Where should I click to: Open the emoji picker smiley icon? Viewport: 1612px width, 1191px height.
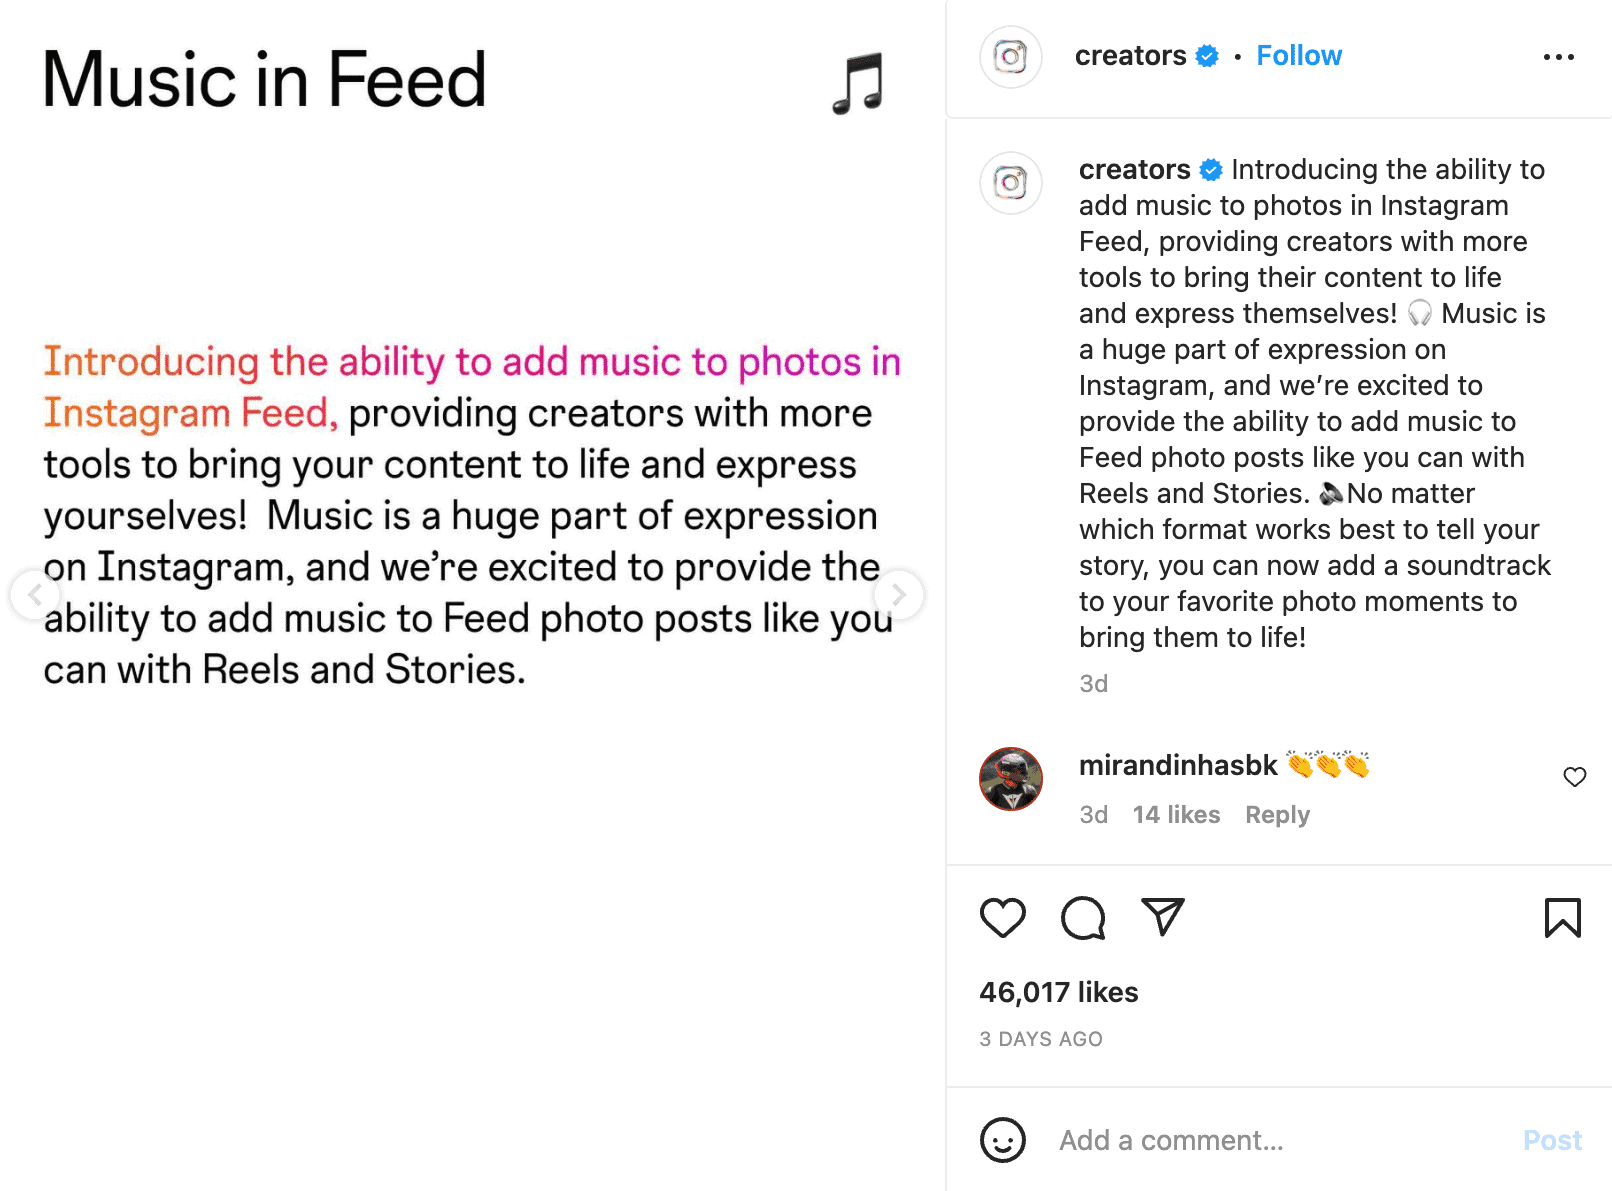point(1003,1140)
